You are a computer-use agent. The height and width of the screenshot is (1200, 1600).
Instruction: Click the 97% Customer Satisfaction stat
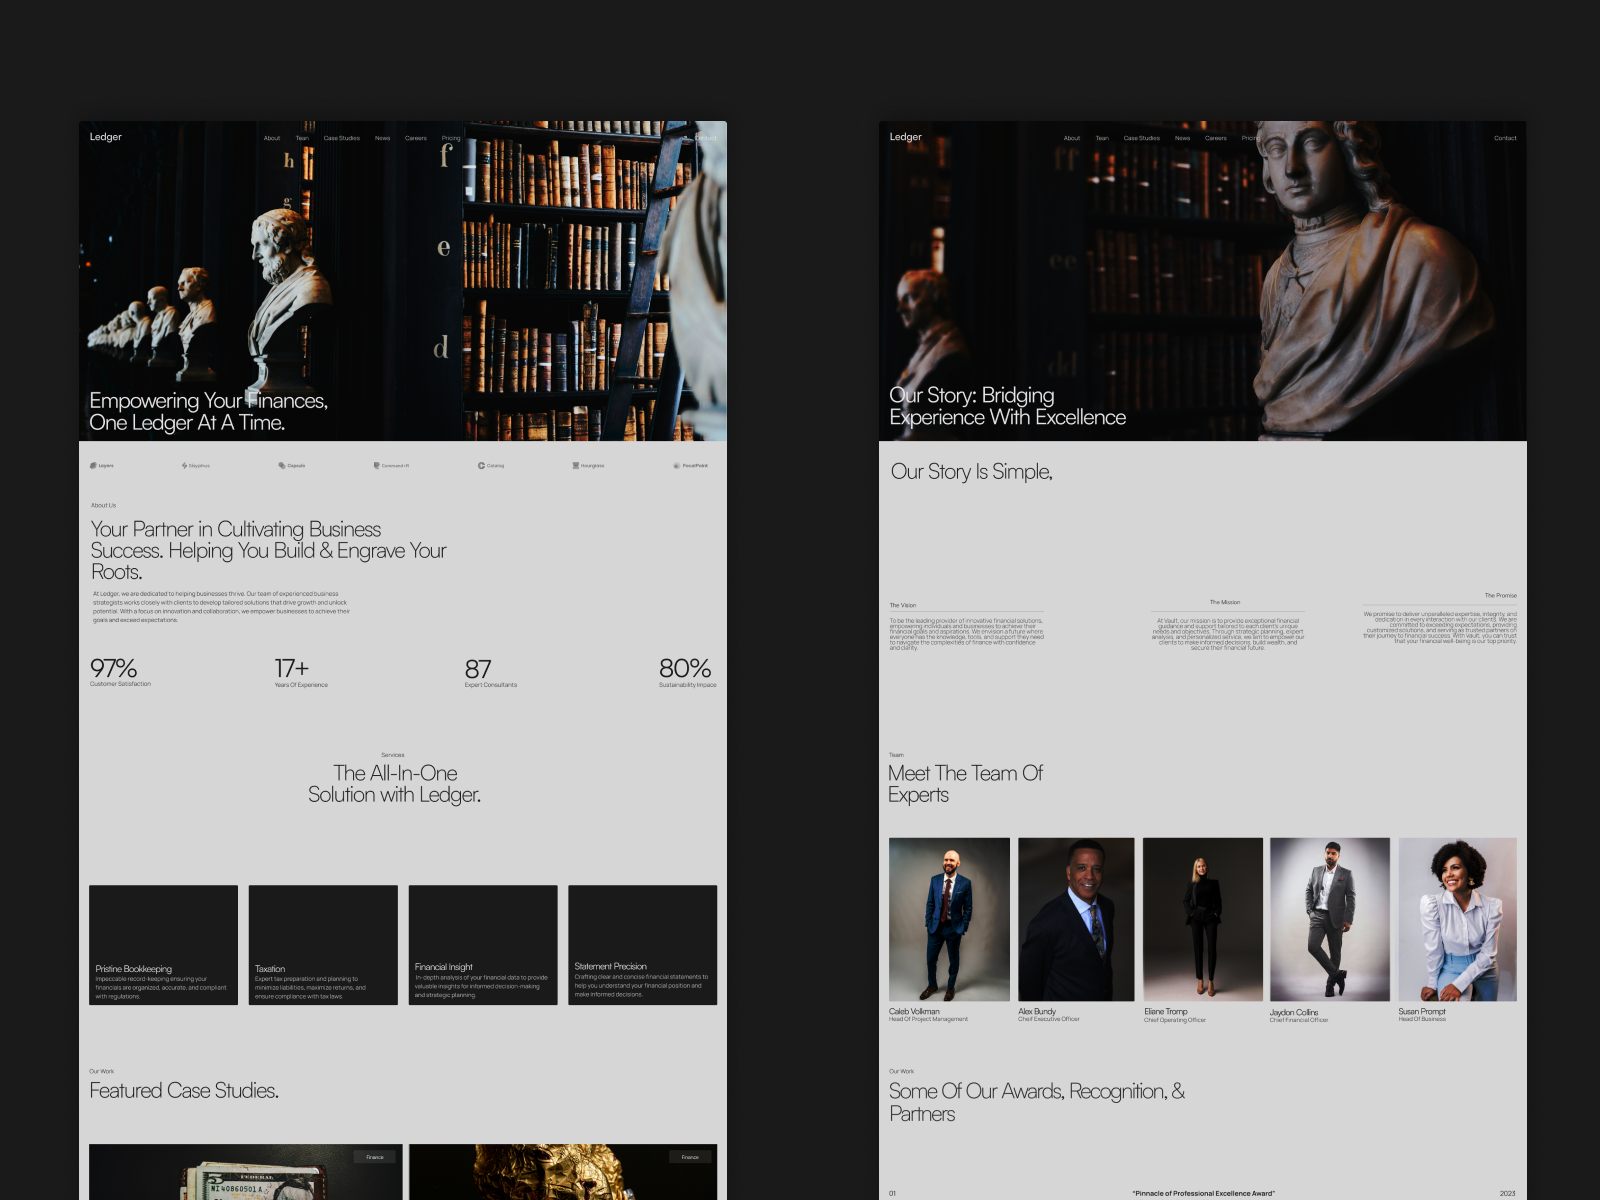click(120, 672)
